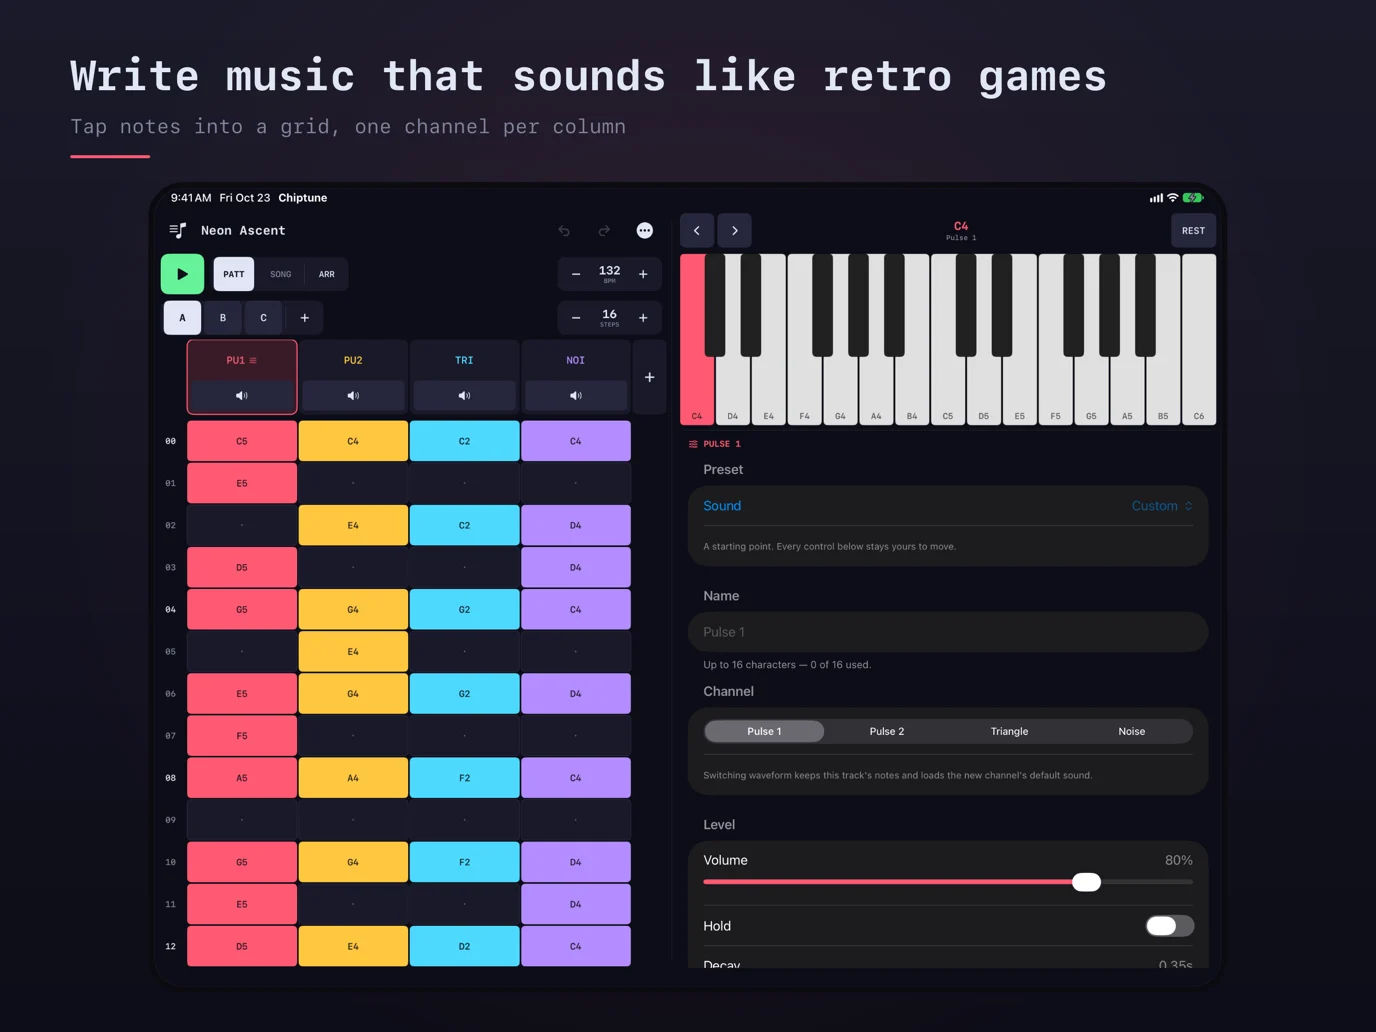Select the Noise channel segment
Image resolution: width=1376 pixels, height=1032 pixels.
(1132, 732)
